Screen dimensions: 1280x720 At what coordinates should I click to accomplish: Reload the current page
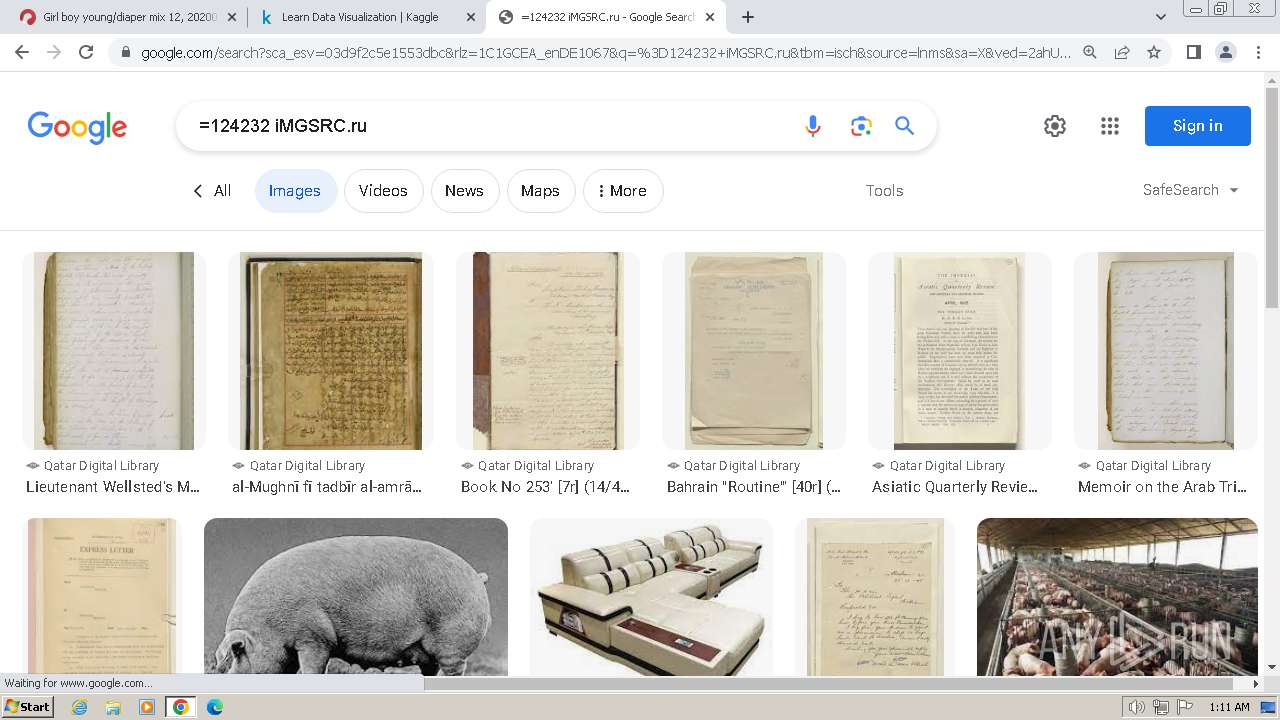click(86, 52)
